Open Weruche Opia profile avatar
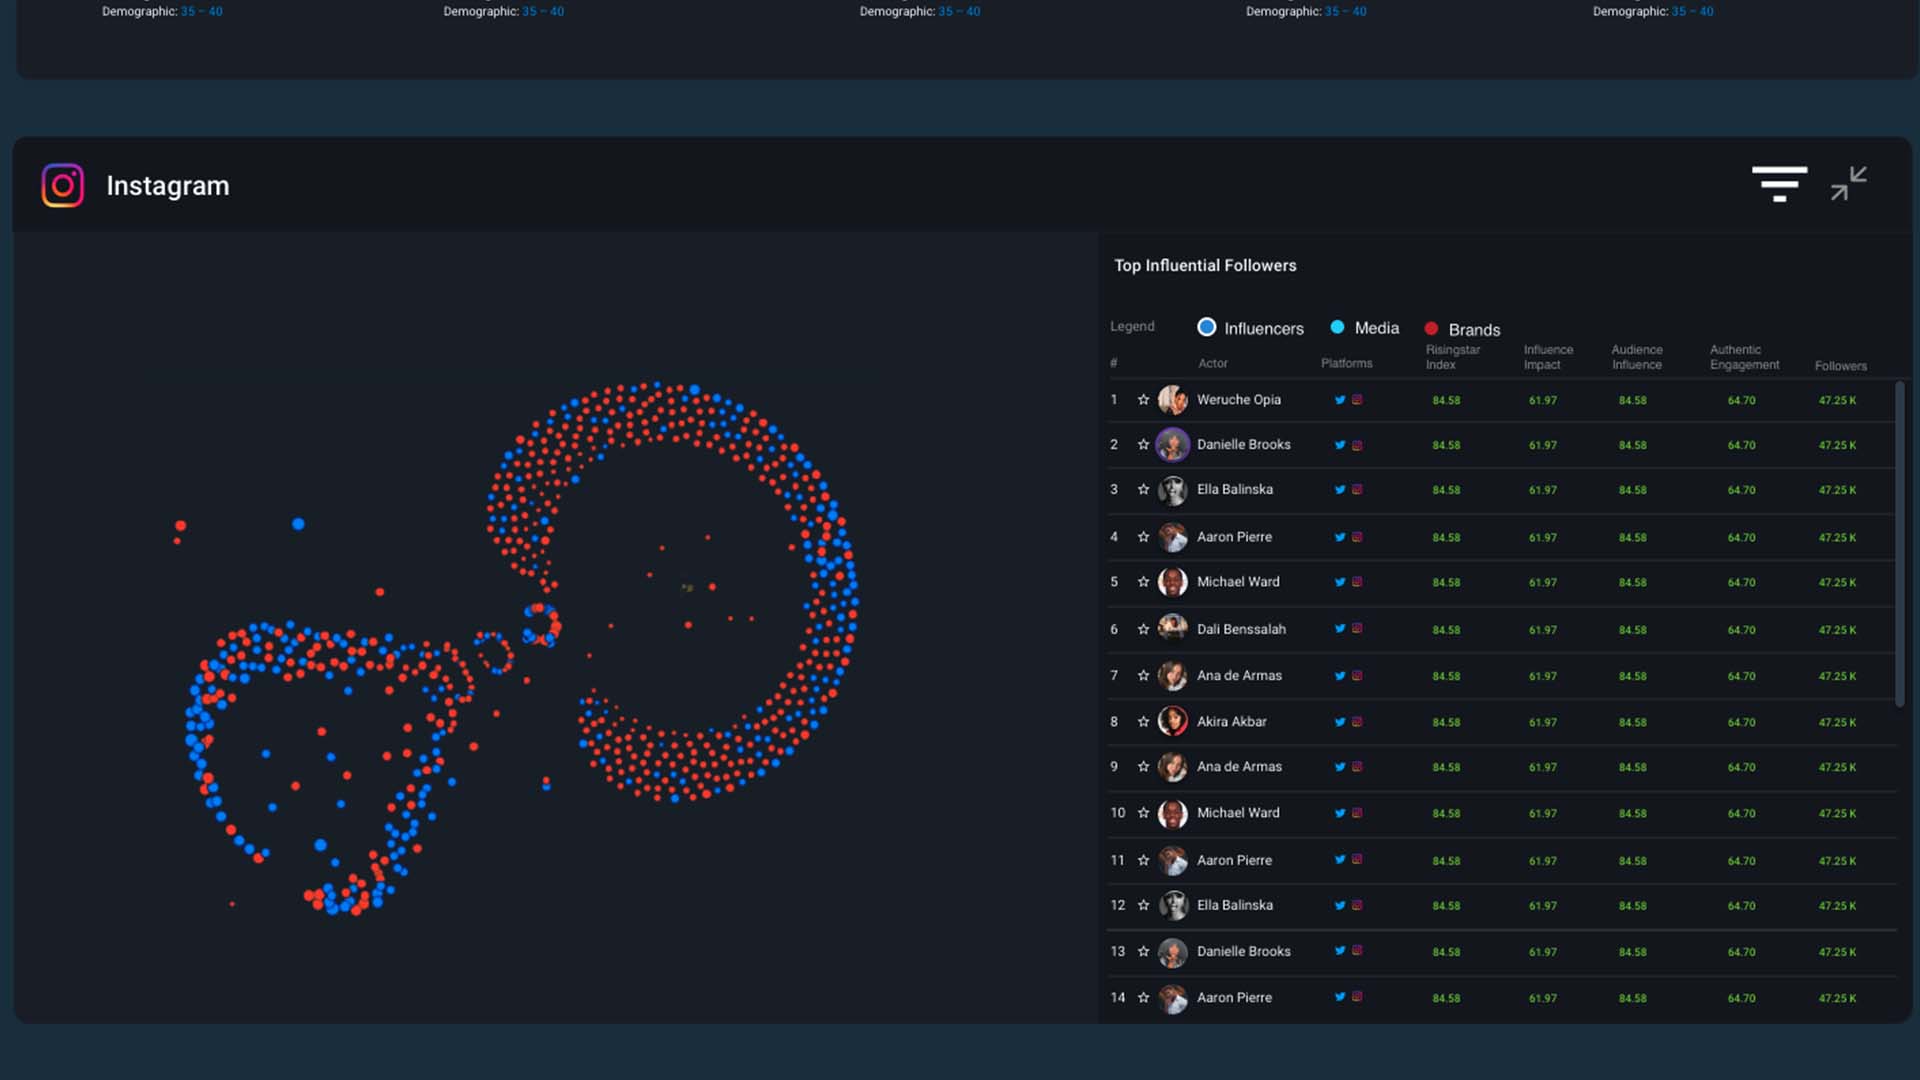The height and width of the screenshot is (1080, 1920). [x=1172, y=400]
